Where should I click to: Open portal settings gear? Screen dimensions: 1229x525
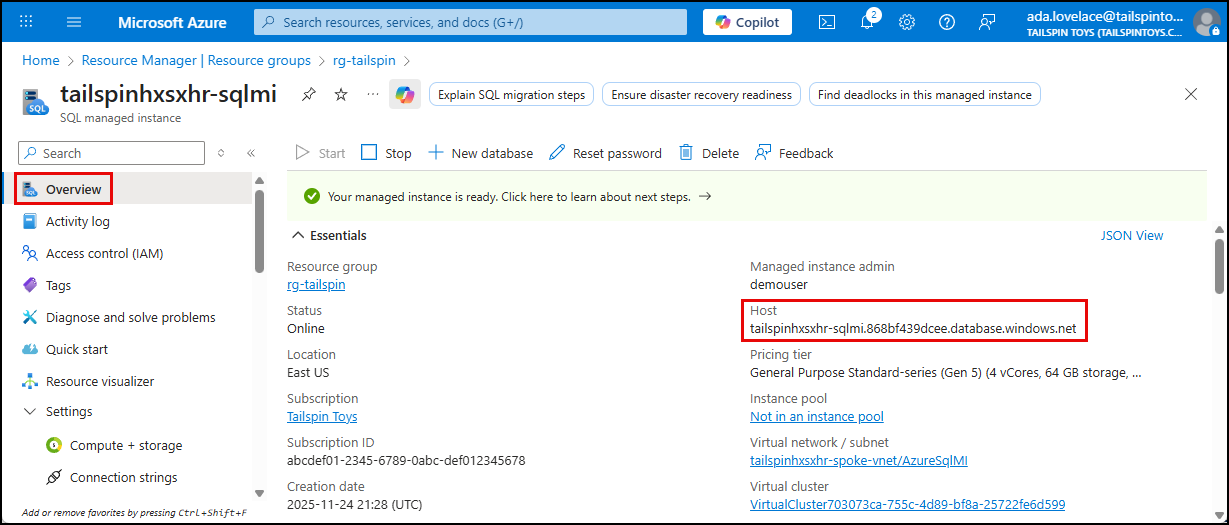(907, 22)
